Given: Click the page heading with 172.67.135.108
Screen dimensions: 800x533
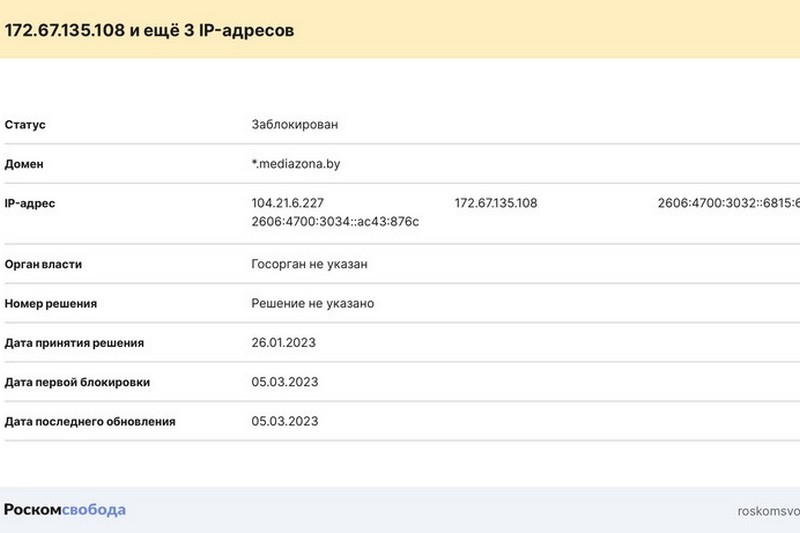Looking at the screenshot, I should [x=150, y=29].
